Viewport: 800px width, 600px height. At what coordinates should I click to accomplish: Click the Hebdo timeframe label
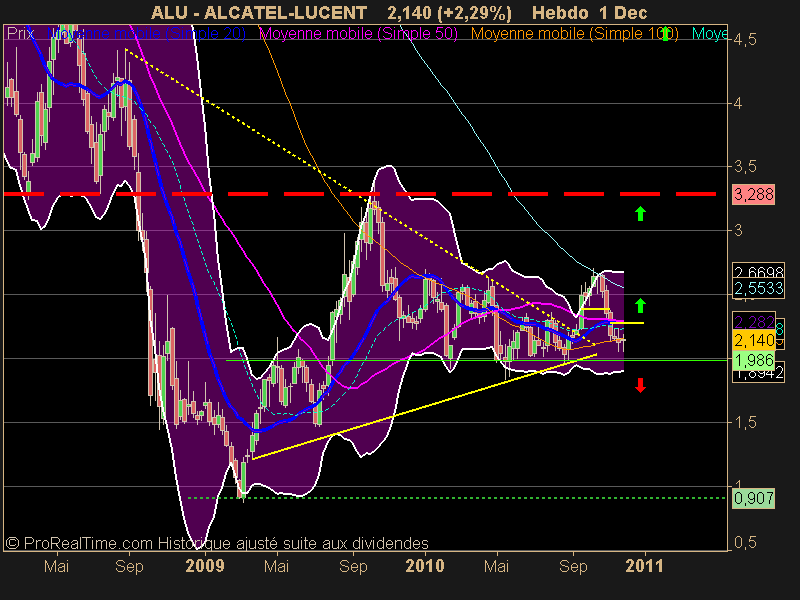[560, 13]
